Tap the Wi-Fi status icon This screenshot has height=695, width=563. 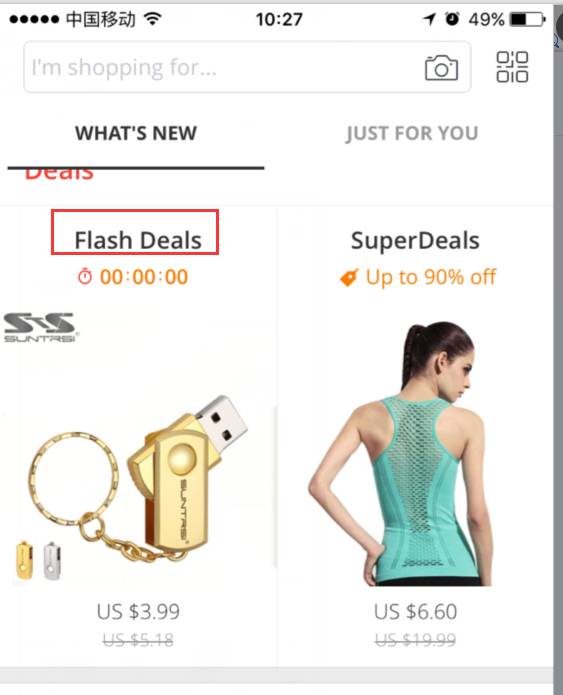[152, 19]
